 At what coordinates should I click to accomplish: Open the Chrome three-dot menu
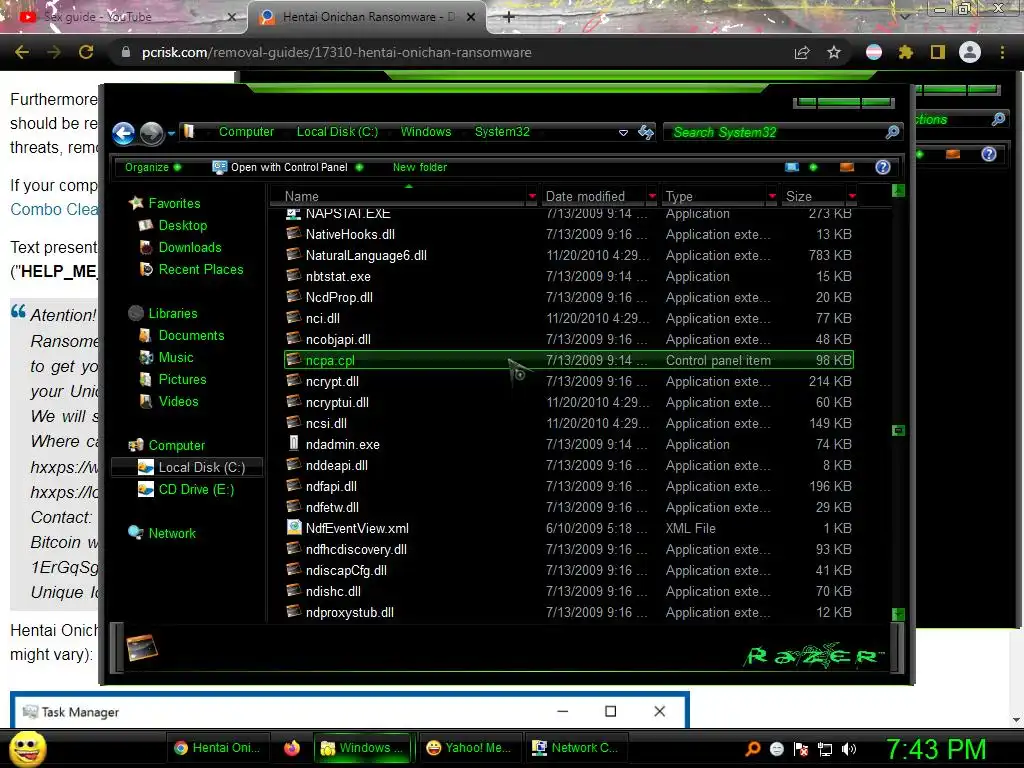tap(1002, 52)
